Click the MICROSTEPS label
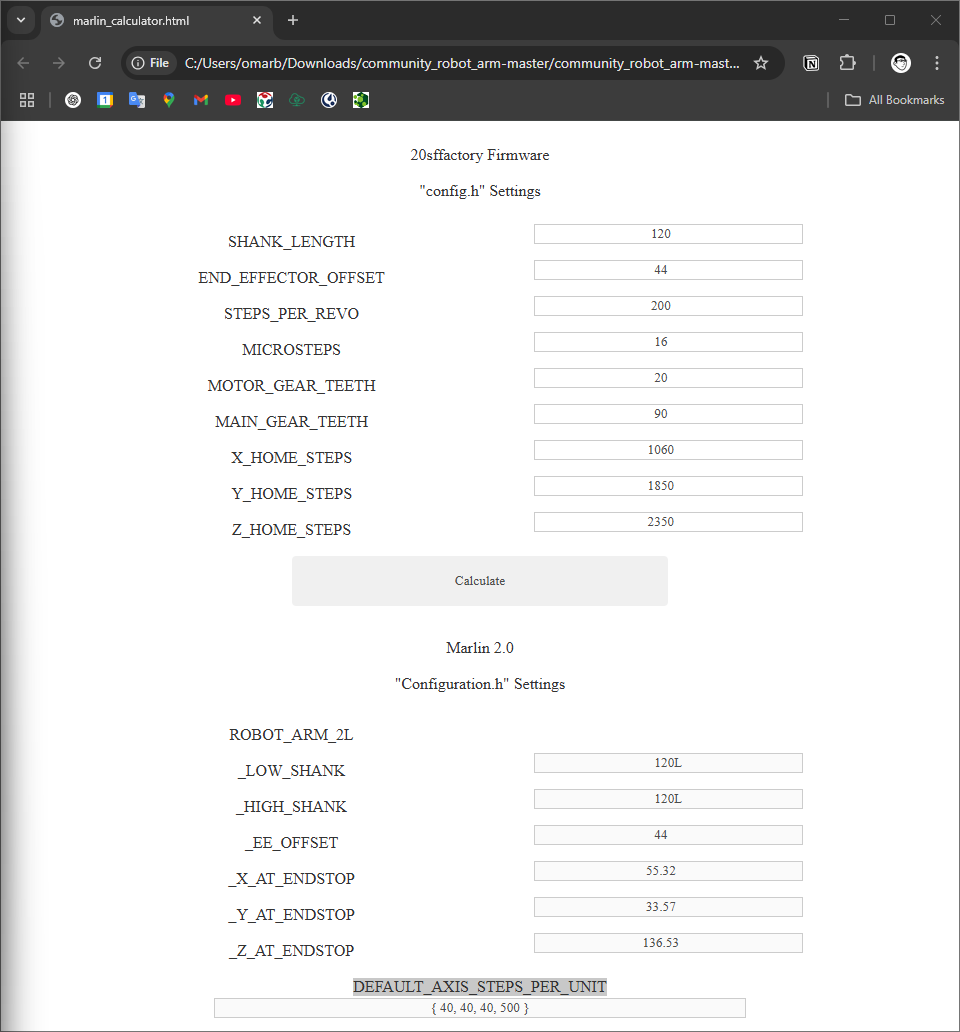 291,350
